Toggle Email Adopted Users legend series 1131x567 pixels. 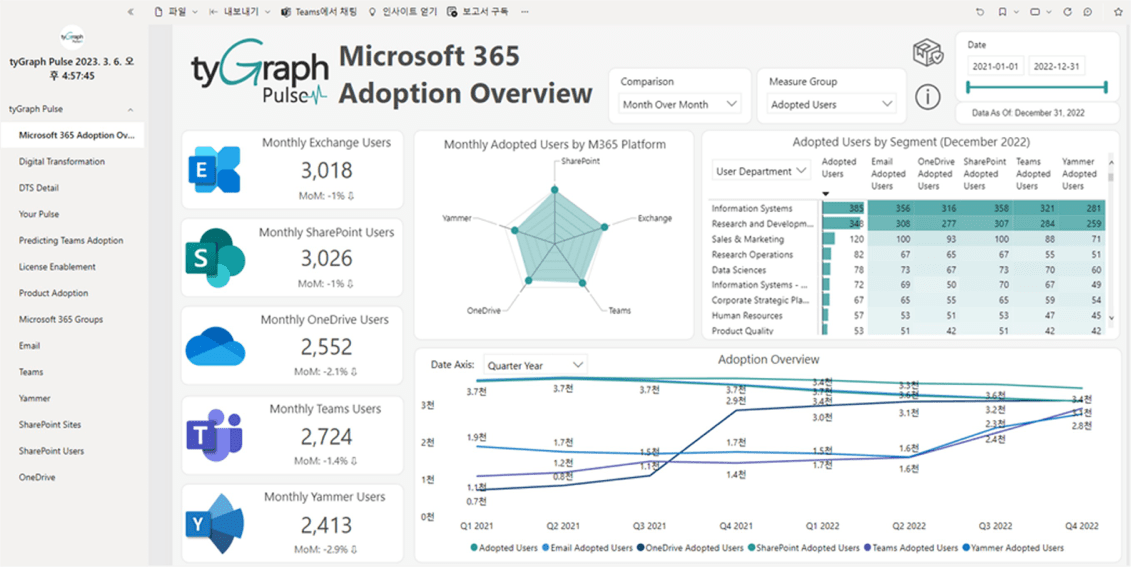(589, 548)
